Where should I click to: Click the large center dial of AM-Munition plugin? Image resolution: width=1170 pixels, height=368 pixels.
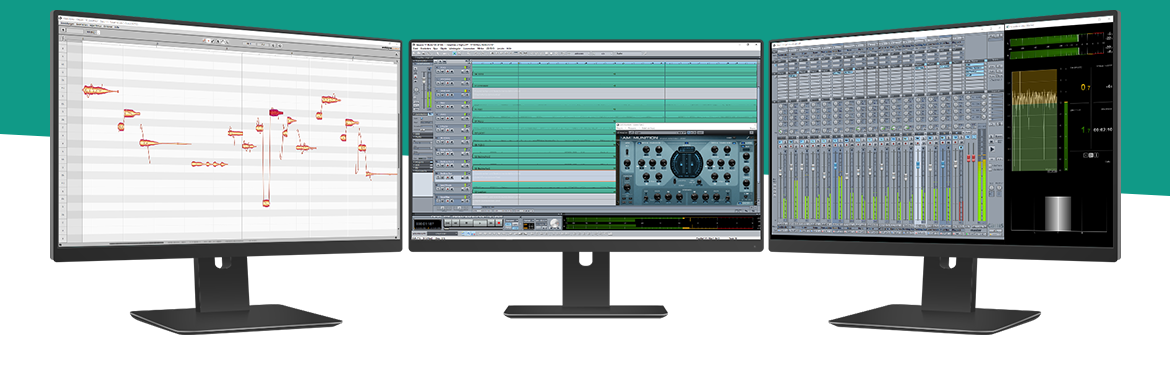(x=686, y=162)
